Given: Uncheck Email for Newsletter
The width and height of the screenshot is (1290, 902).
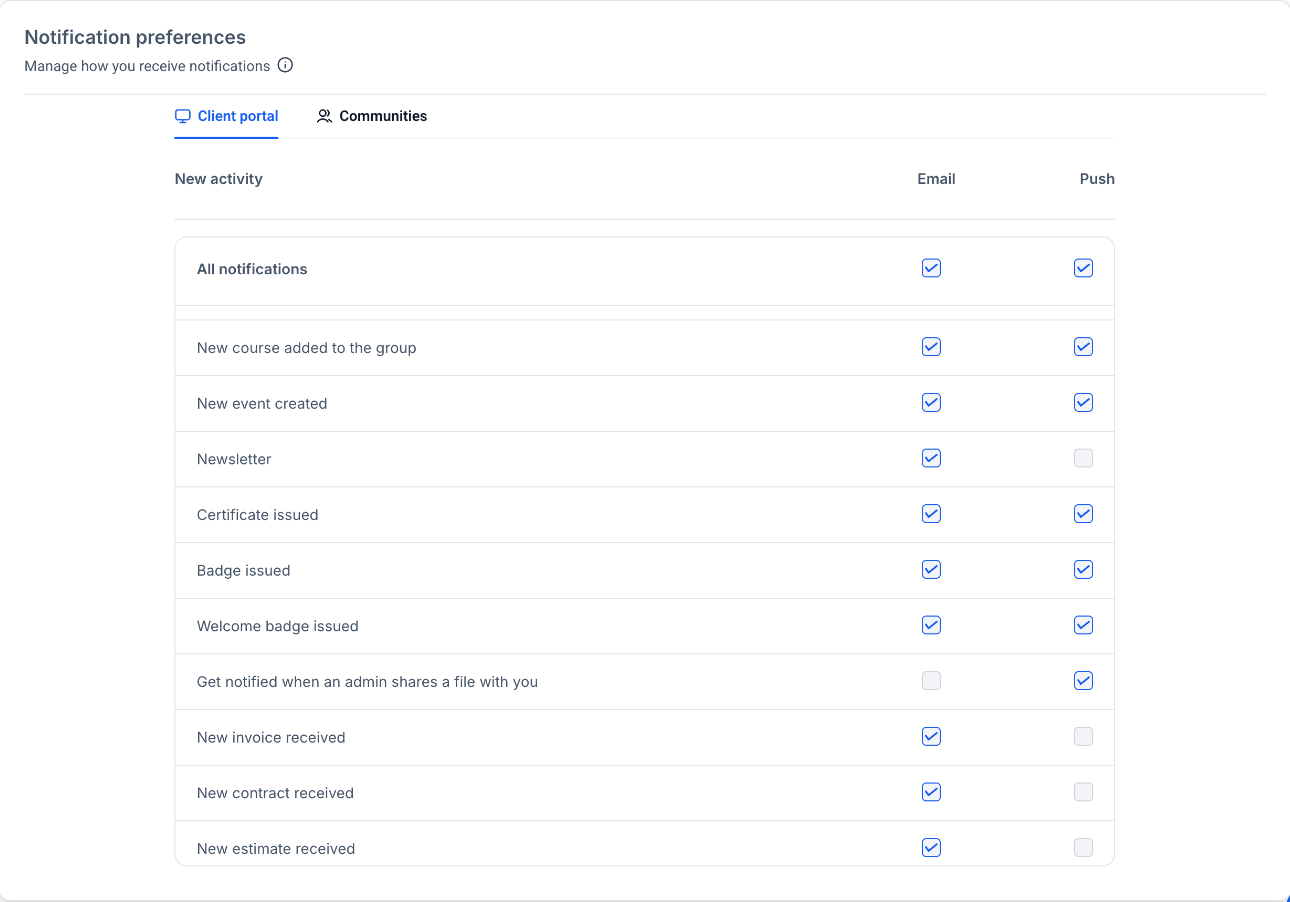Looking at the screenshot, I should 931,458.
